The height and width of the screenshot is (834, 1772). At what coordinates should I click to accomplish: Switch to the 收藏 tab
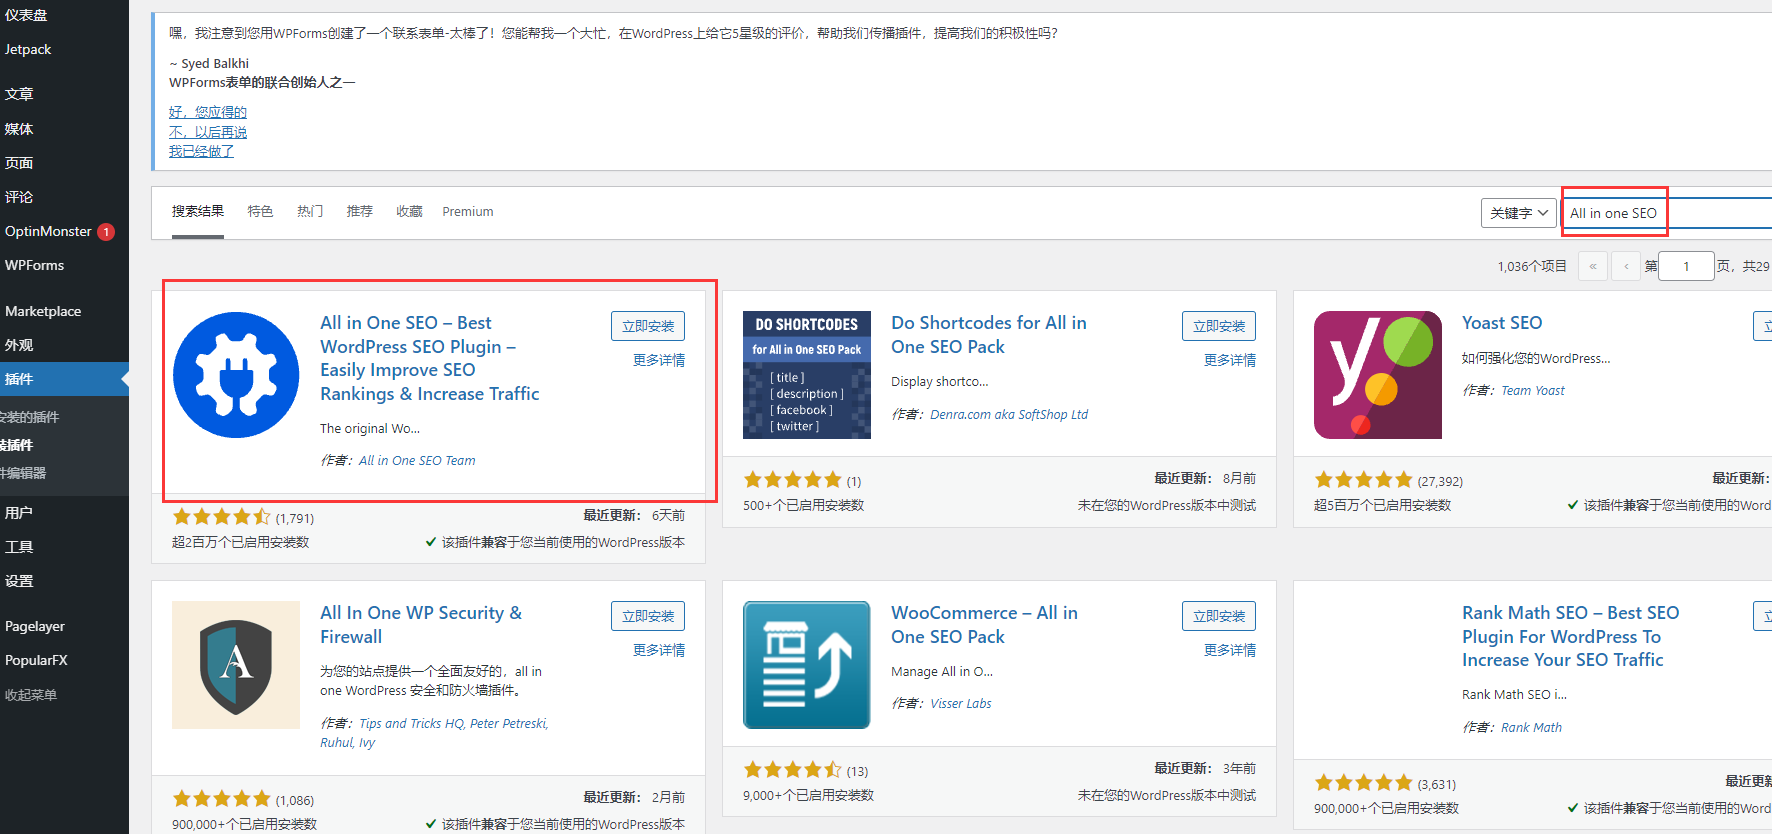coord(409,211)
